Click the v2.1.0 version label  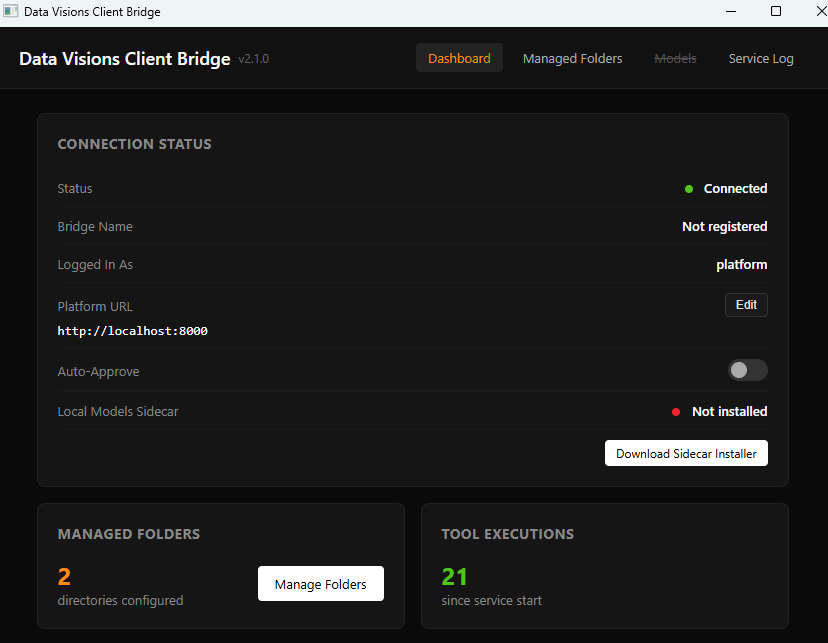tap(253, 59)
